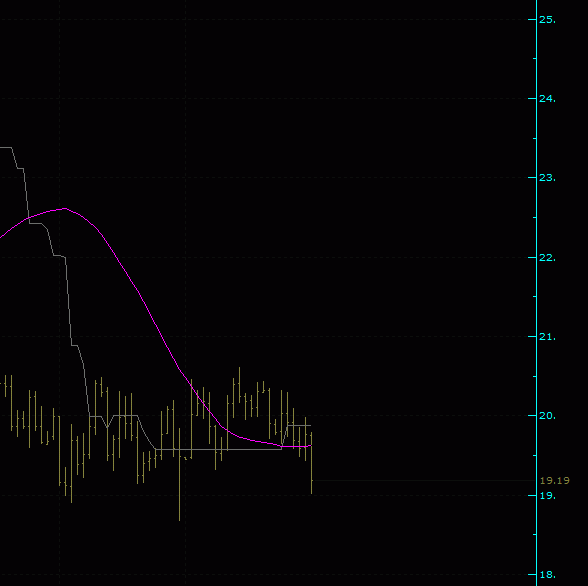Viewport: 588px width, 586px height.
Task: Click the 23 price axis label
Action: click(547, 178)
